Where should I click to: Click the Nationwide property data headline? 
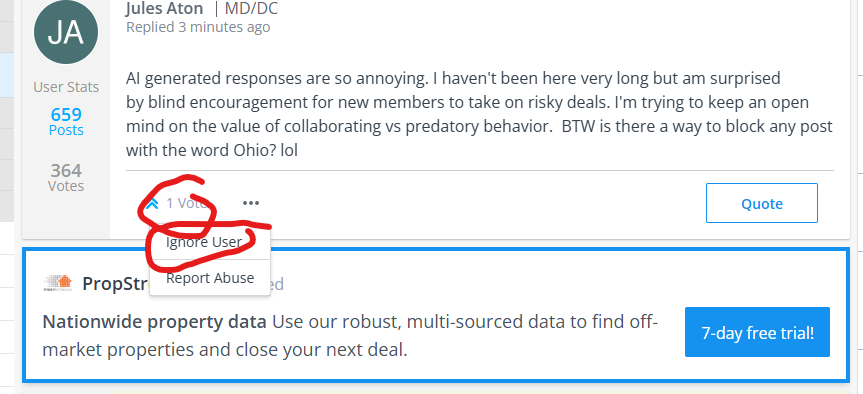coord(154,322)
